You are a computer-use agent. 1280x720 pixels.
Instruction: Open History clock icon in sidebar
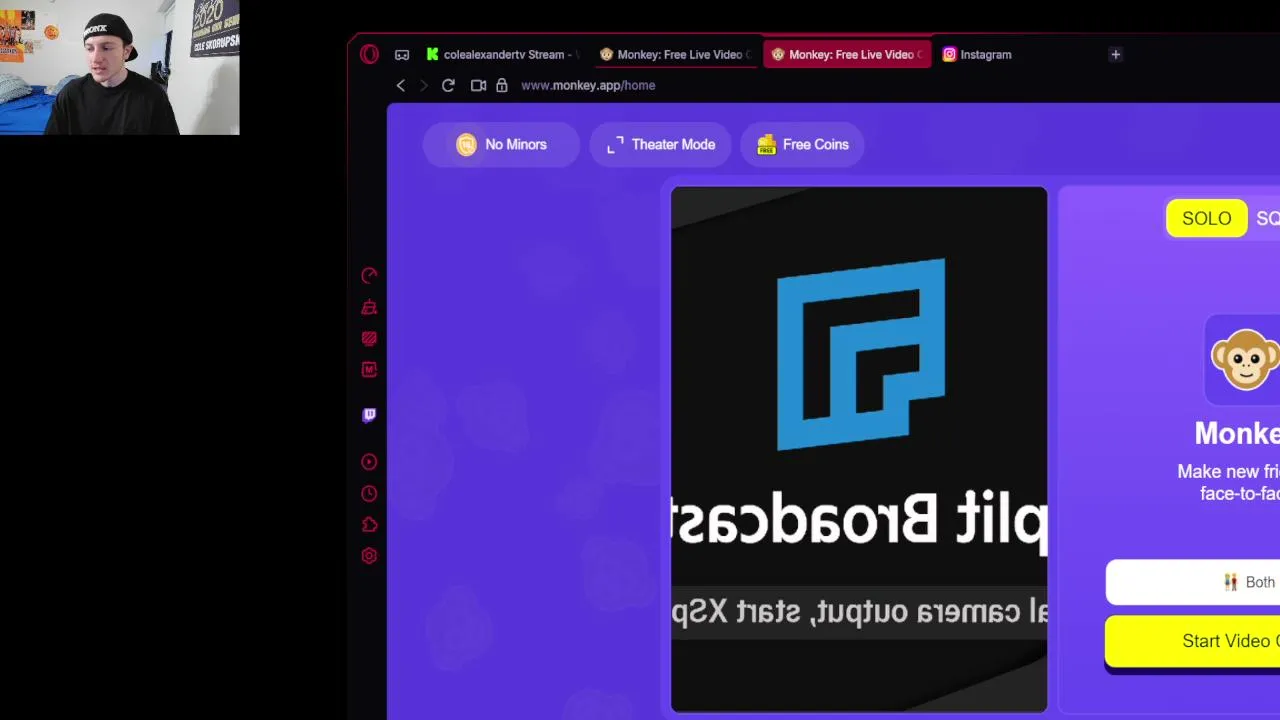pyautogui.click(x=369, y=494)
